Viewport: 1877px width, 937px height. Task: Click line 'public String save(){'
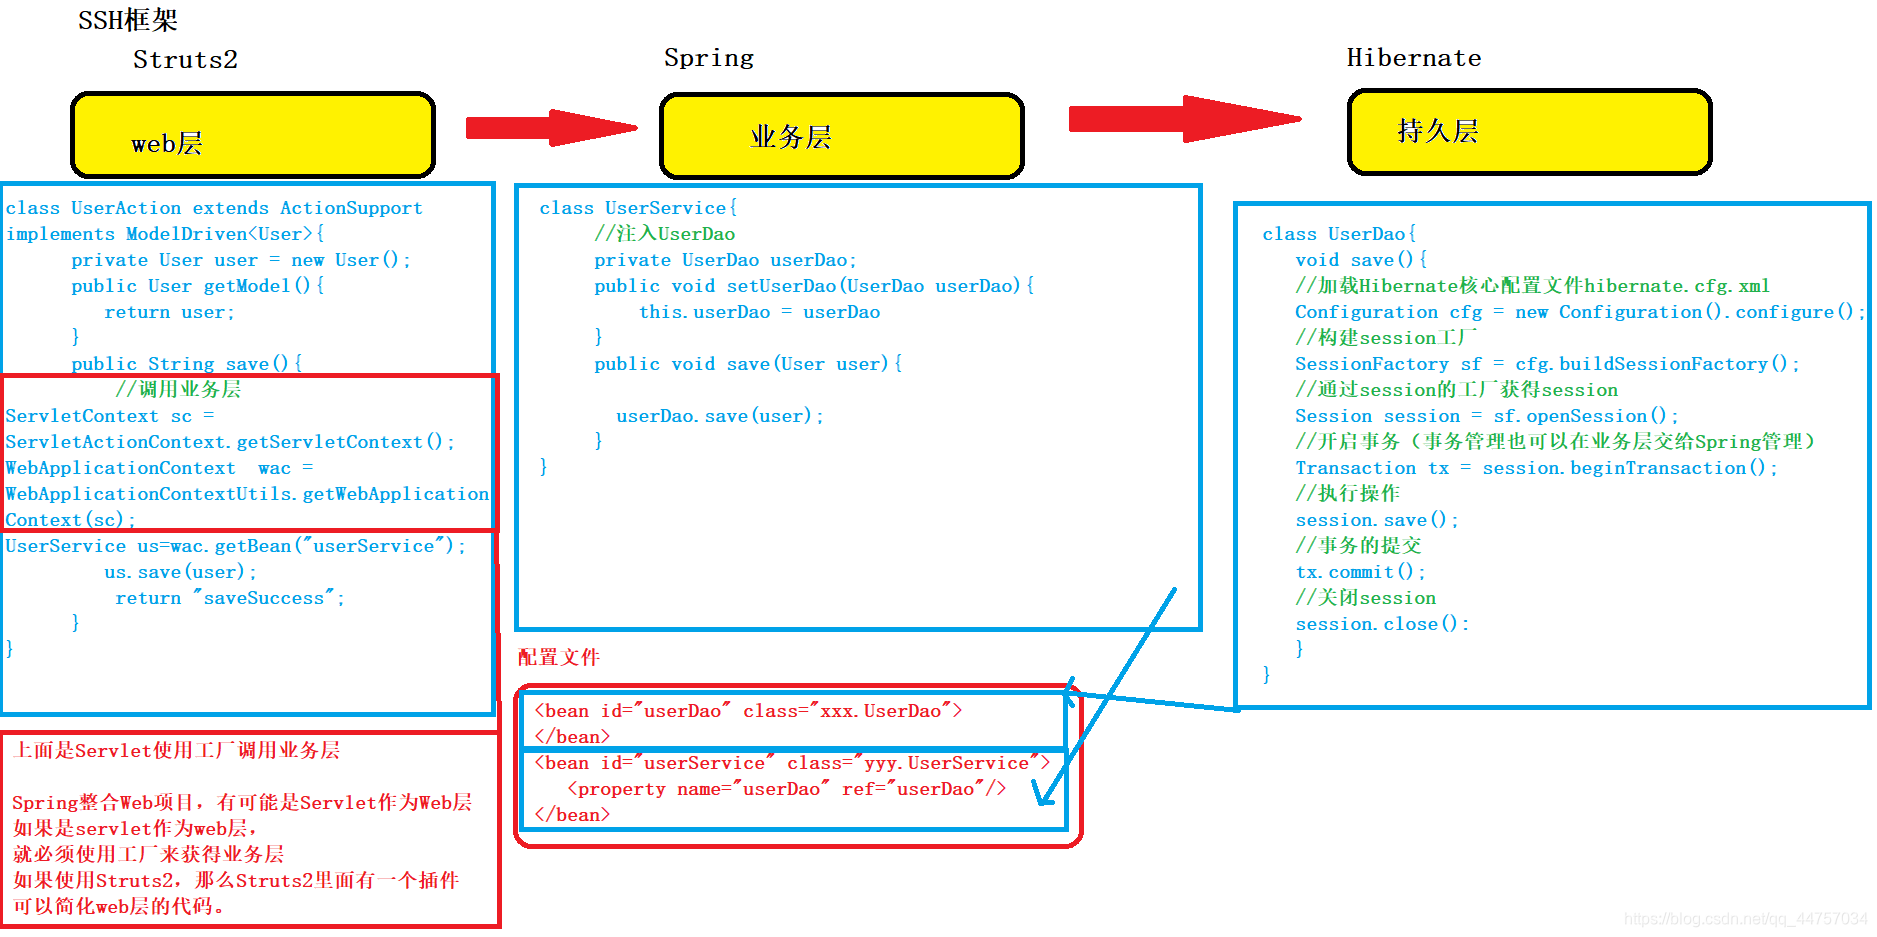pyautogui.click(x=187, y=364)
